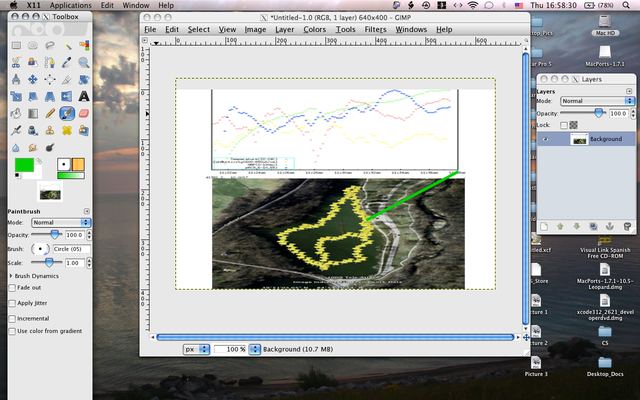Open the Layer menu
640x400 pixels.
[284, 29]
